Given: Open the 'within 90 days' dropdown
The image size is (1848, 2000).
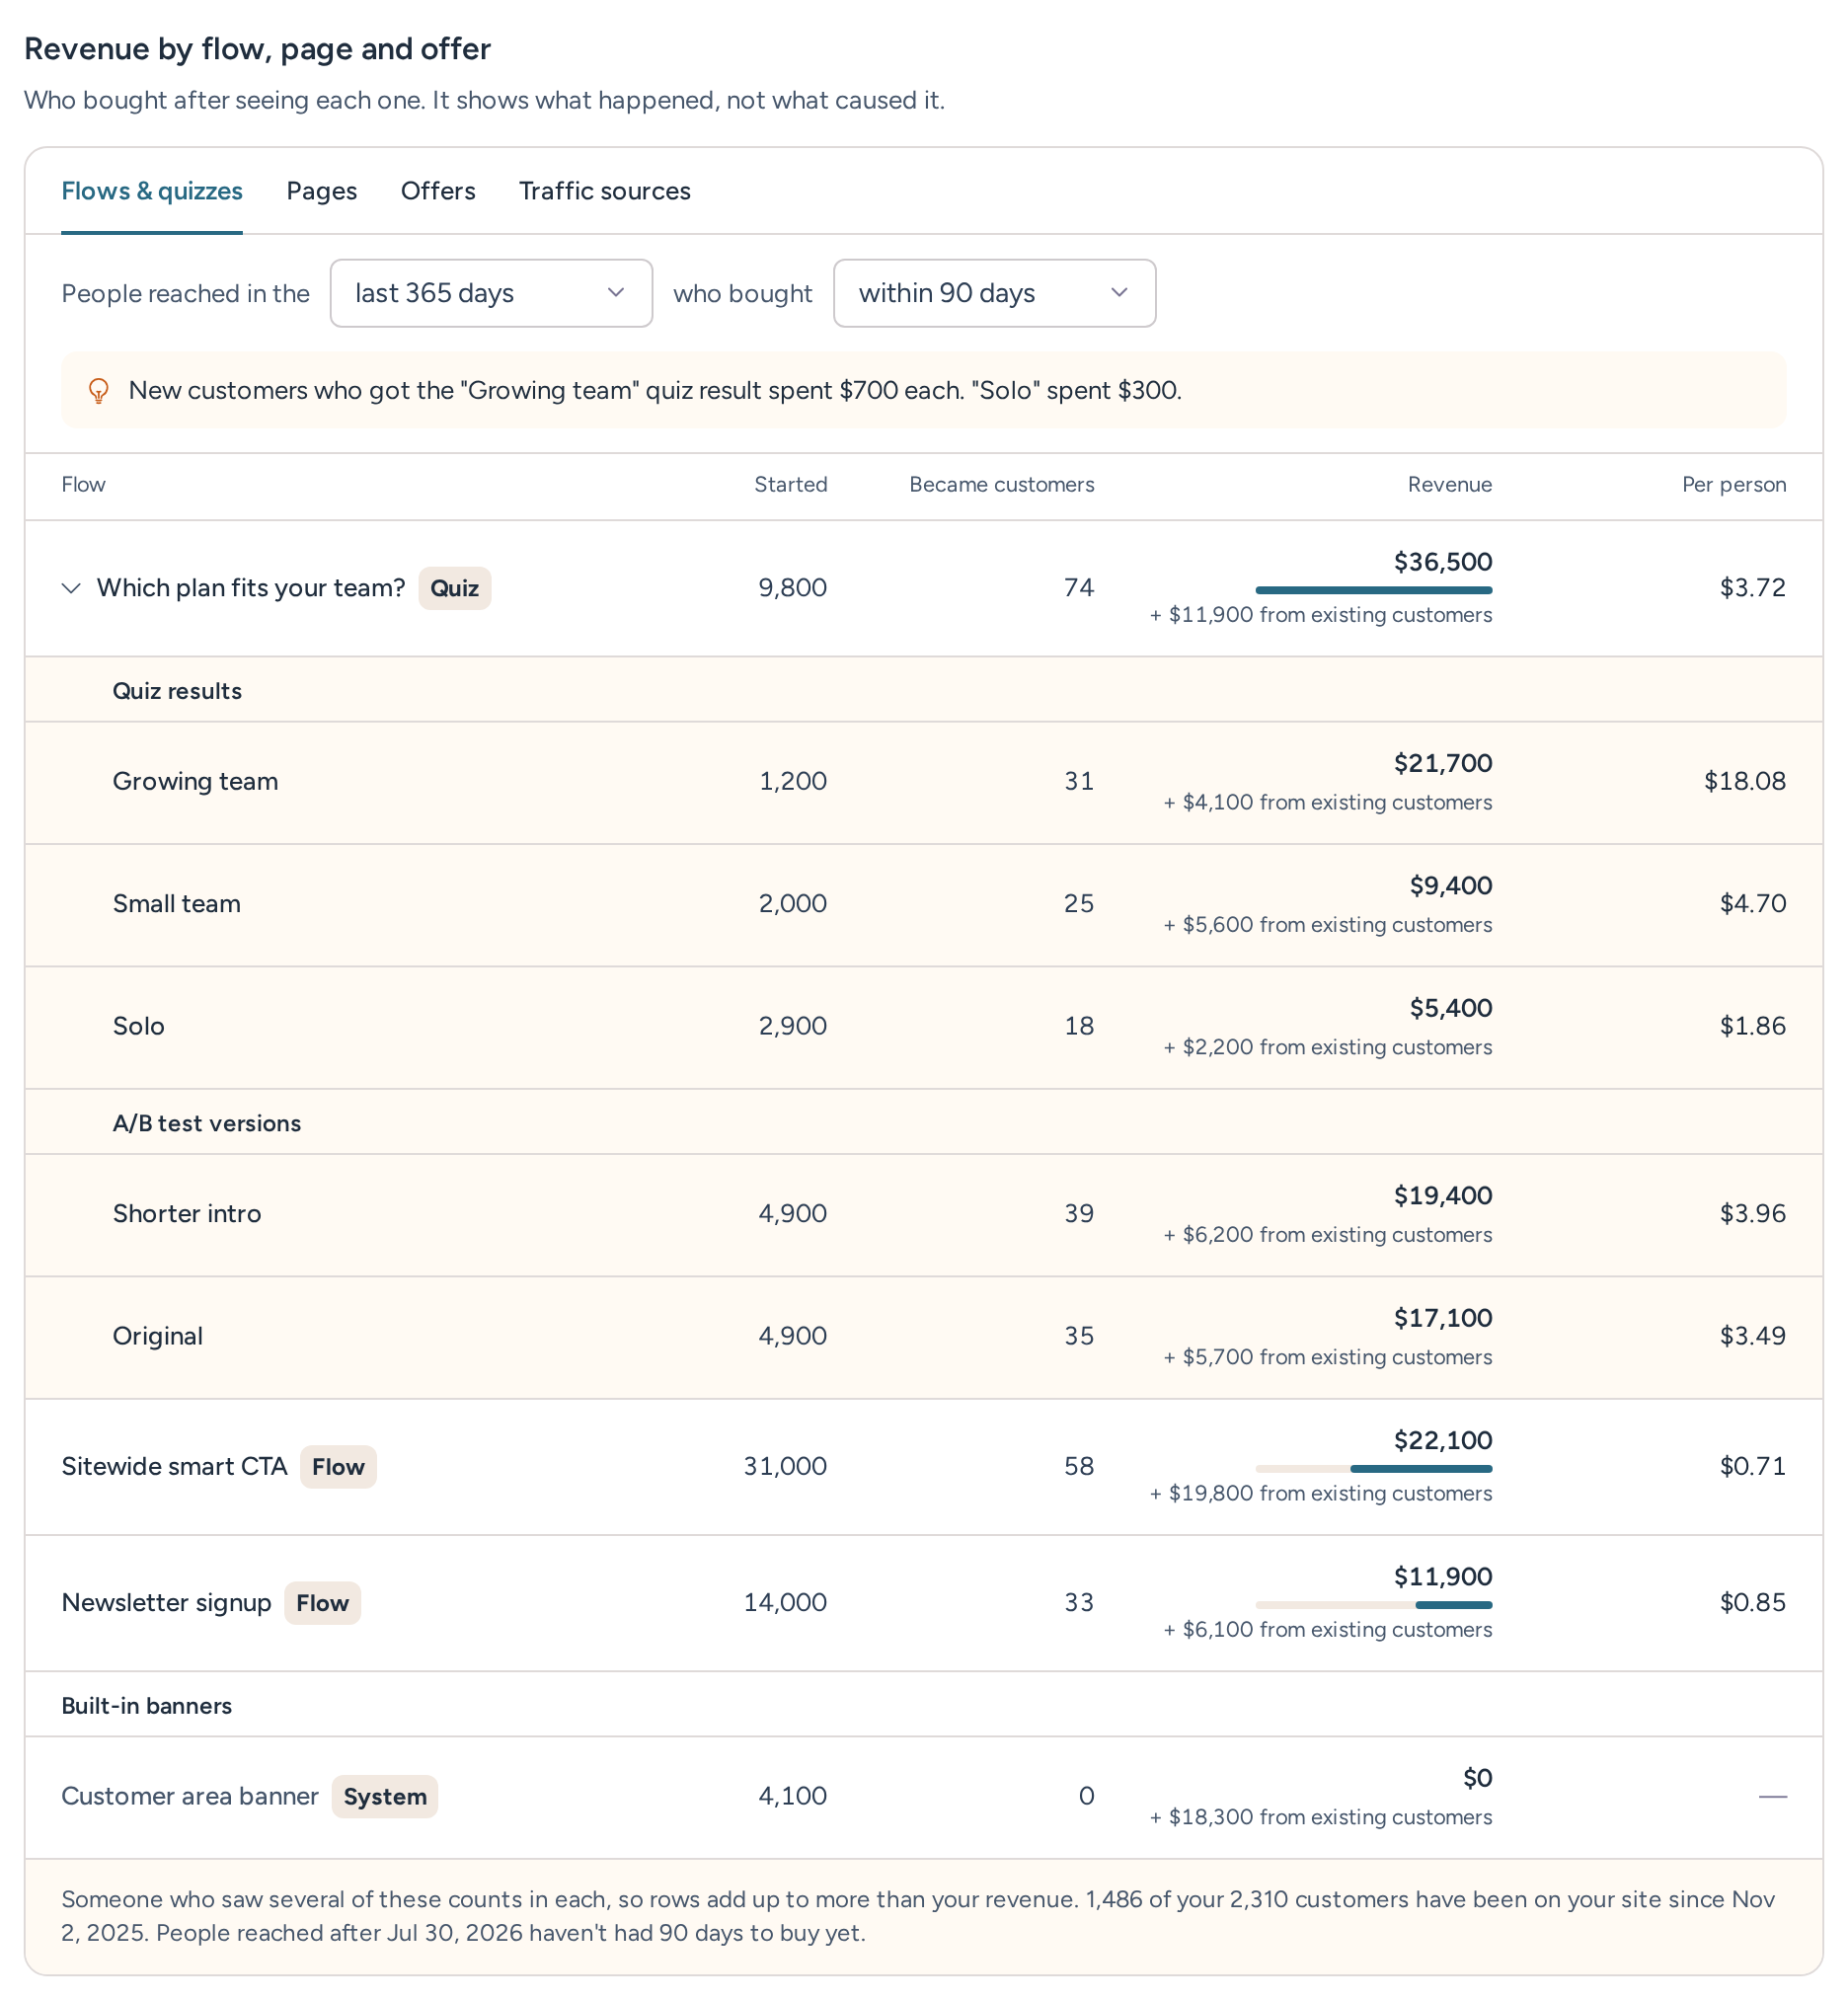Looking at the screenshot, I should coord(994,293).
